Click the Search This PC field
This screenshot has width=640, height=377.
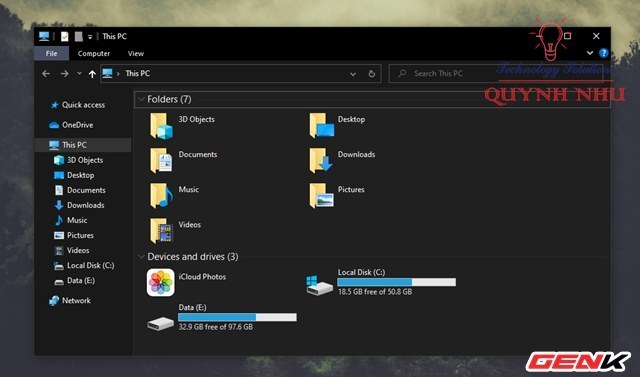click(496, 73)
